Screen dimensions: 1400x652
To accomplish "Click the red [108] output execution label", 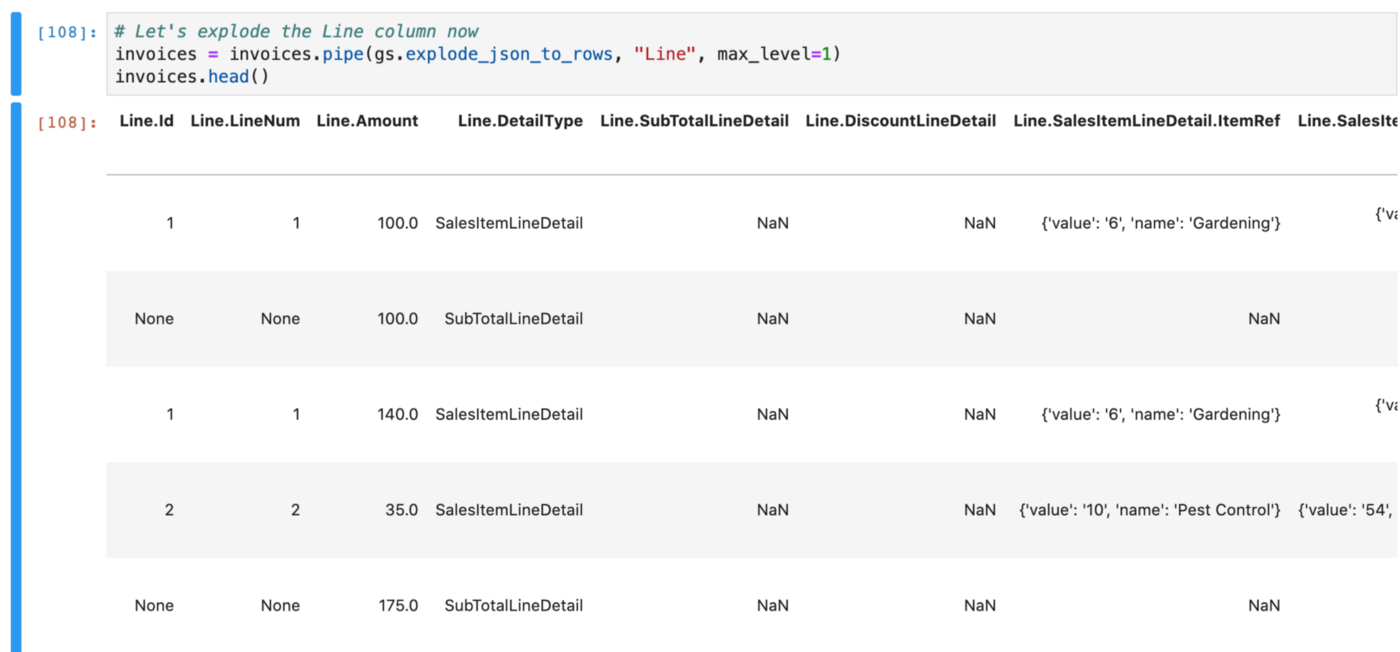I will pyautogui.click(x=62, y=121).
